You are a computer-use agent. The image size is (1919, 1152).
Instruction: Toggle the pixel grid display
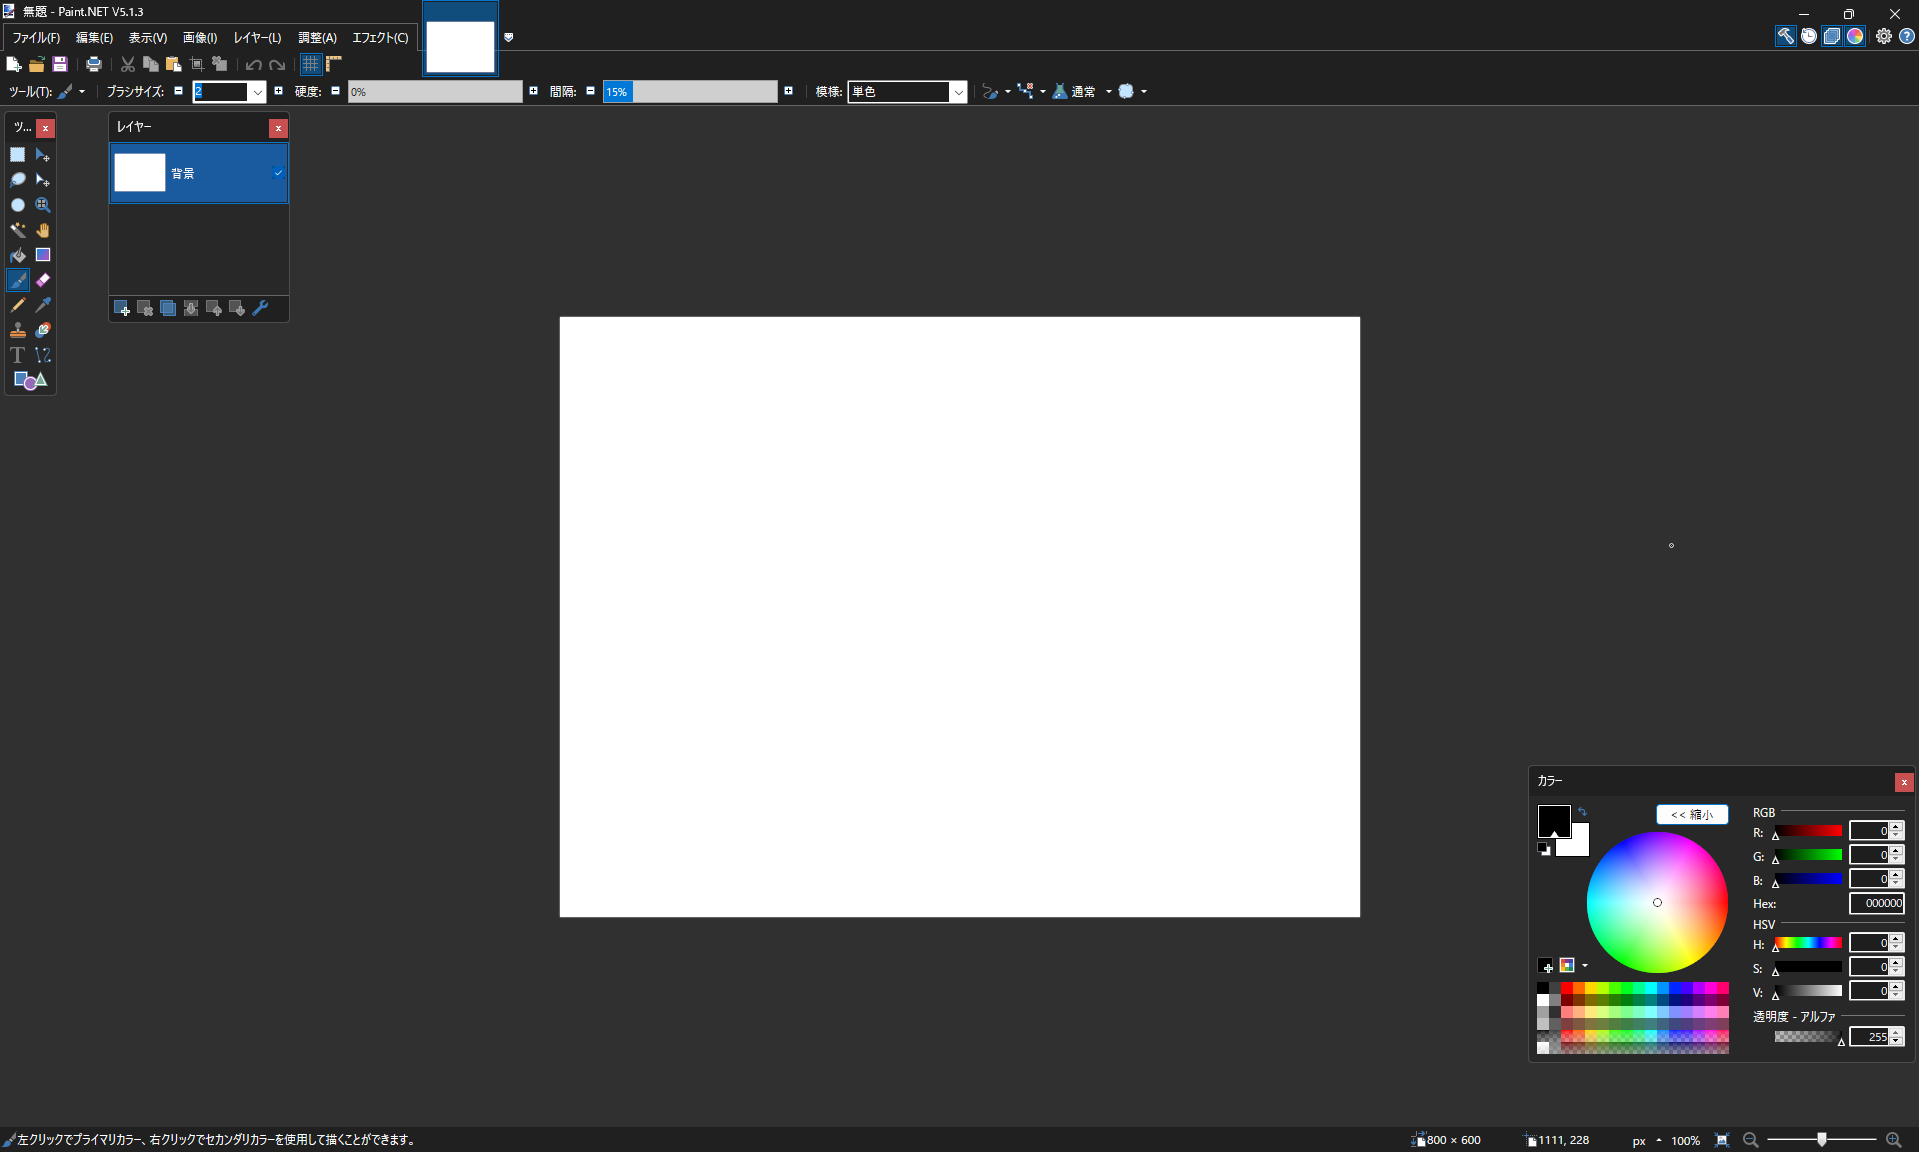pos(311,64)
